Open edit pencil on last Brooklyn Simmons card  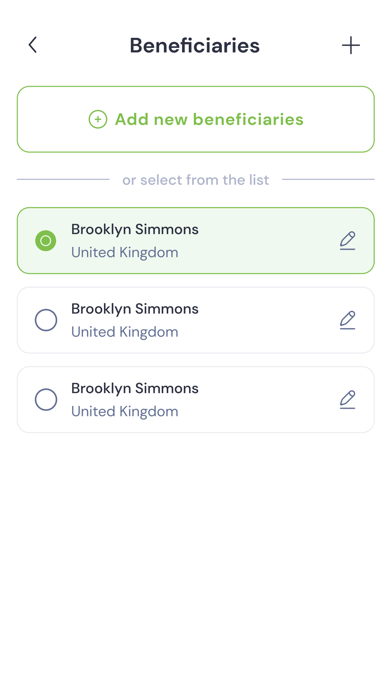pos(348,399)
